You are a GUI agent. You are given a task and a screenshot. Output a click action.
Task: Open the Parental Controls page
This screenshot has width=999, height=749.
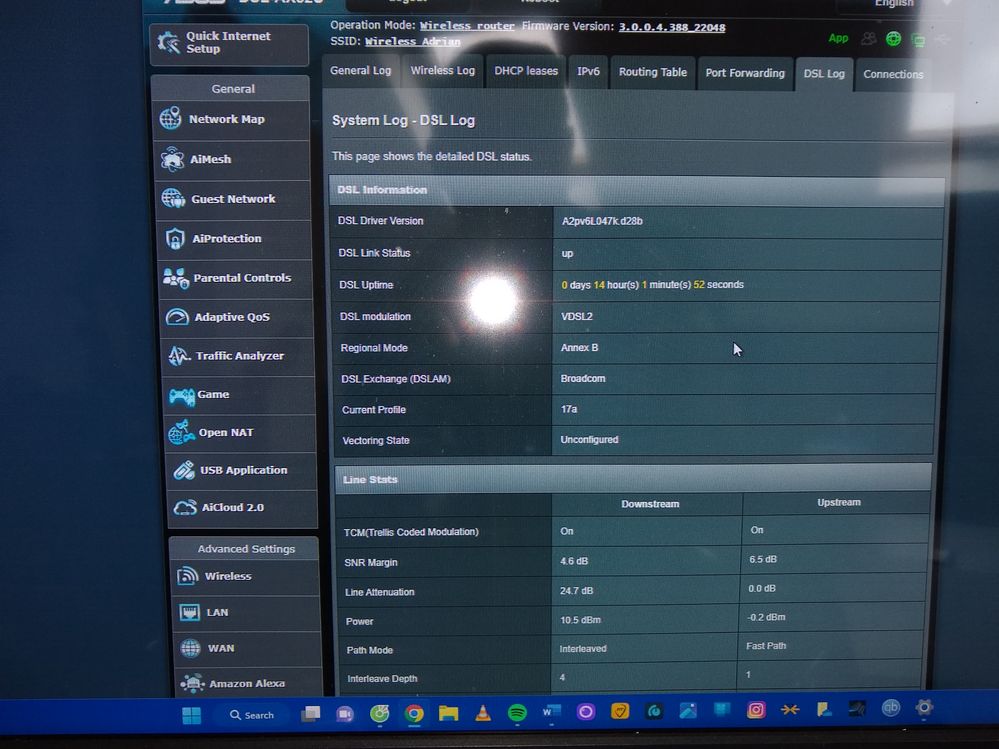pyautogui.click(x=241, y=278)
